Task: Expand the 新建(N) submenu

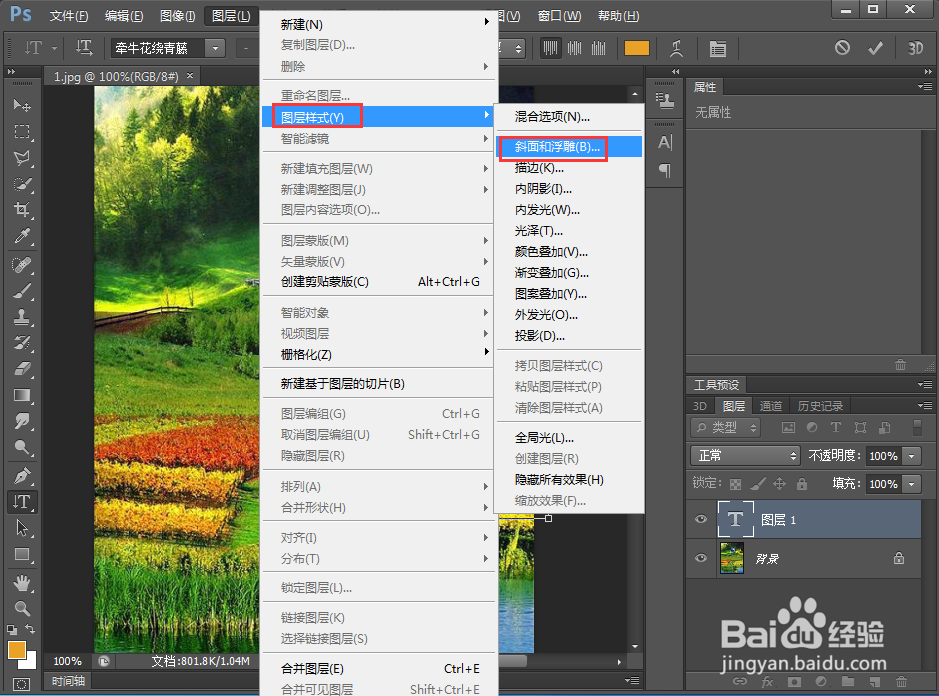Action: click(380, 24)
